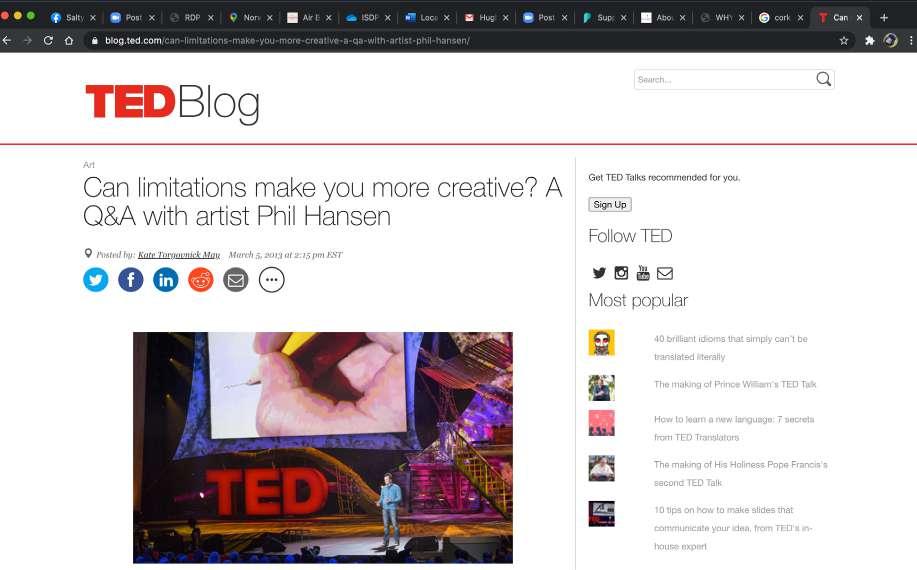The height and width of the screenshot is (570, 917).
Task: Open TED email newsletter envelope icon in sidebar
Action: 665,273
